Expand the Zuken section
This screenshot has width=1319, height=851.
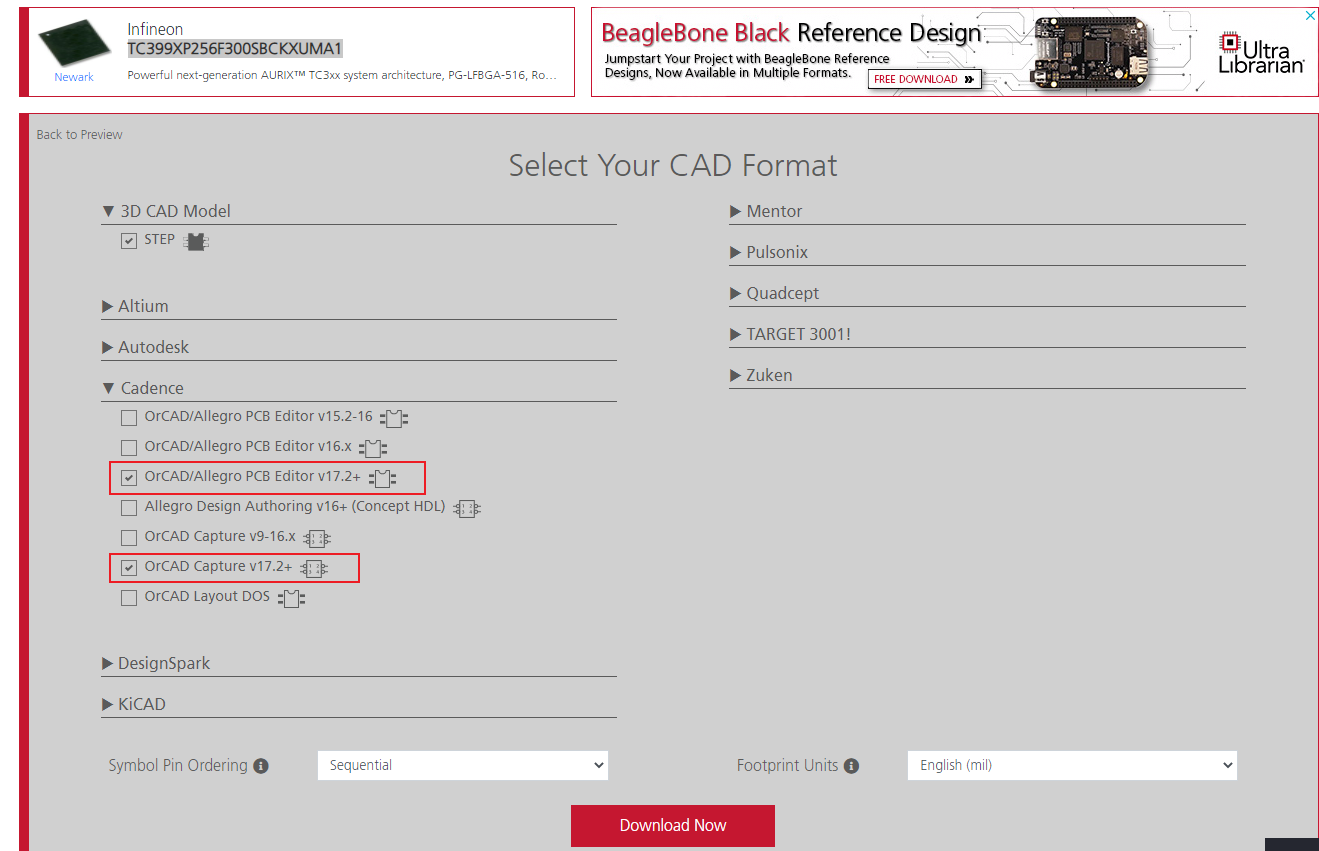click(769, 374)
